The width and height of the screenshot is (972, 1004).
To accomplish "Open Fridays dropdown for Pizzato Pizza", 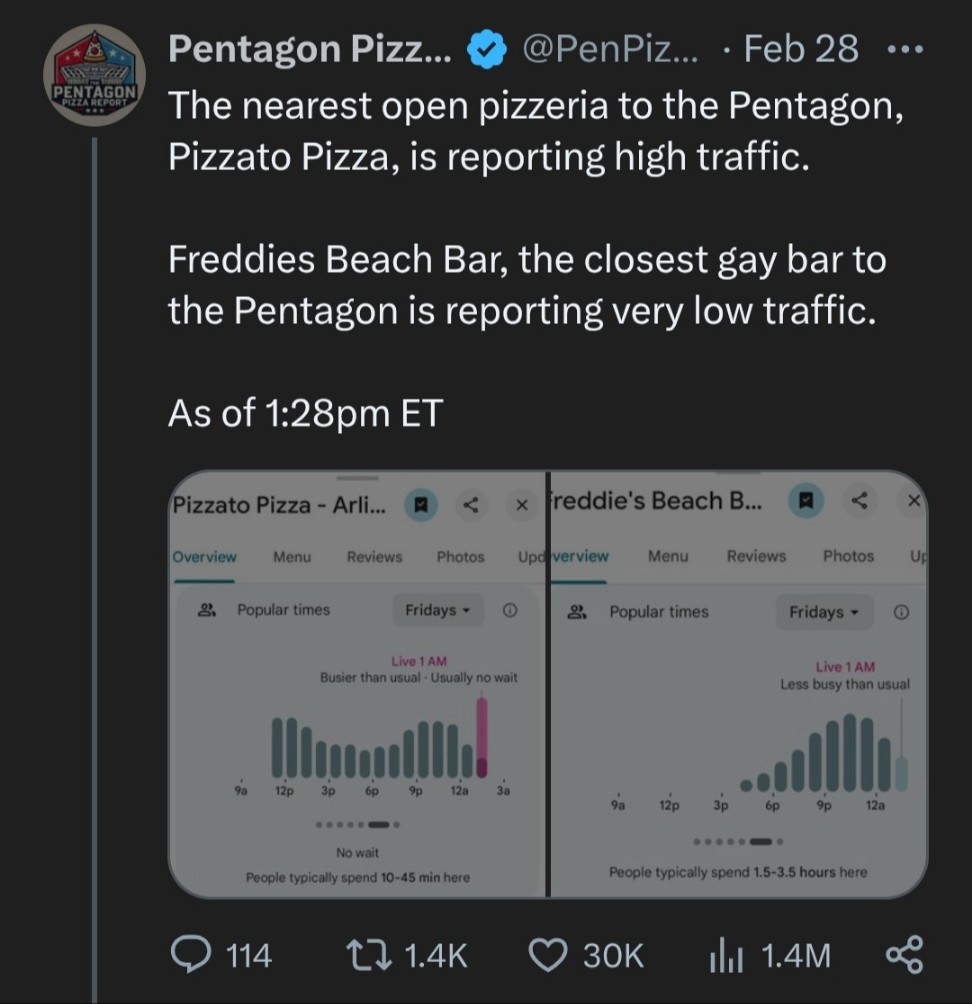I will coord(438,610).
